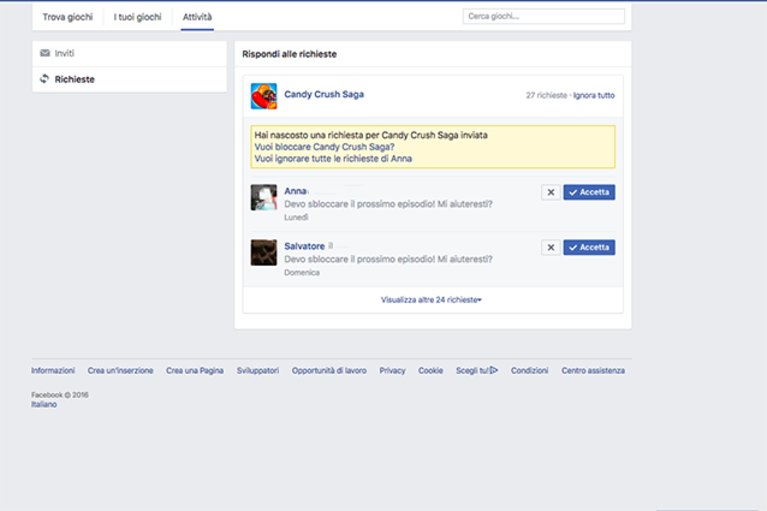Dismiss Salvatore's request with the X
This screenshot has height=511, width=767.
click(551, 247)
